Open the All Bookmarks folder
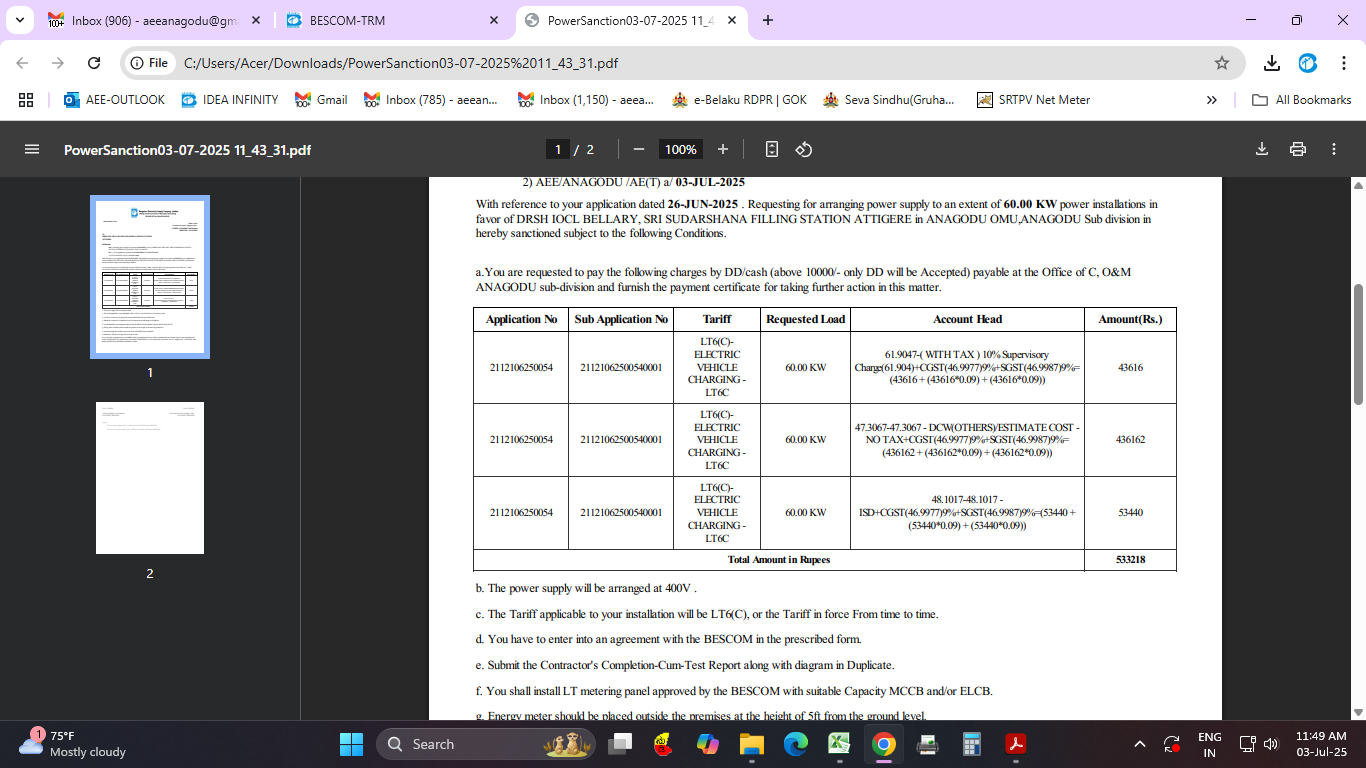Viewport: 1366px width, 768px height. (1302, 100)
